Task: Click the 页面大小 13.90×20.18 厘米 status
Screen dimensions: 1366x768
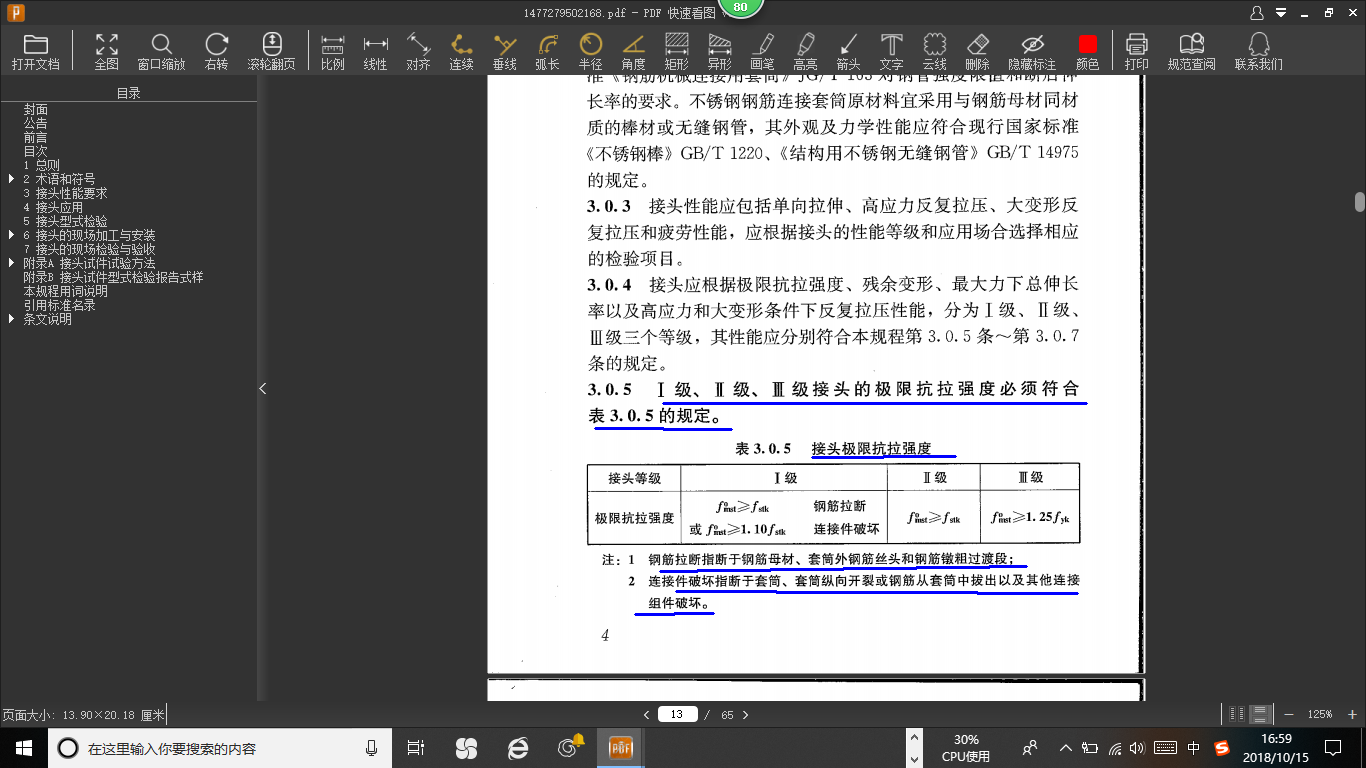Action: pos(83,715)
